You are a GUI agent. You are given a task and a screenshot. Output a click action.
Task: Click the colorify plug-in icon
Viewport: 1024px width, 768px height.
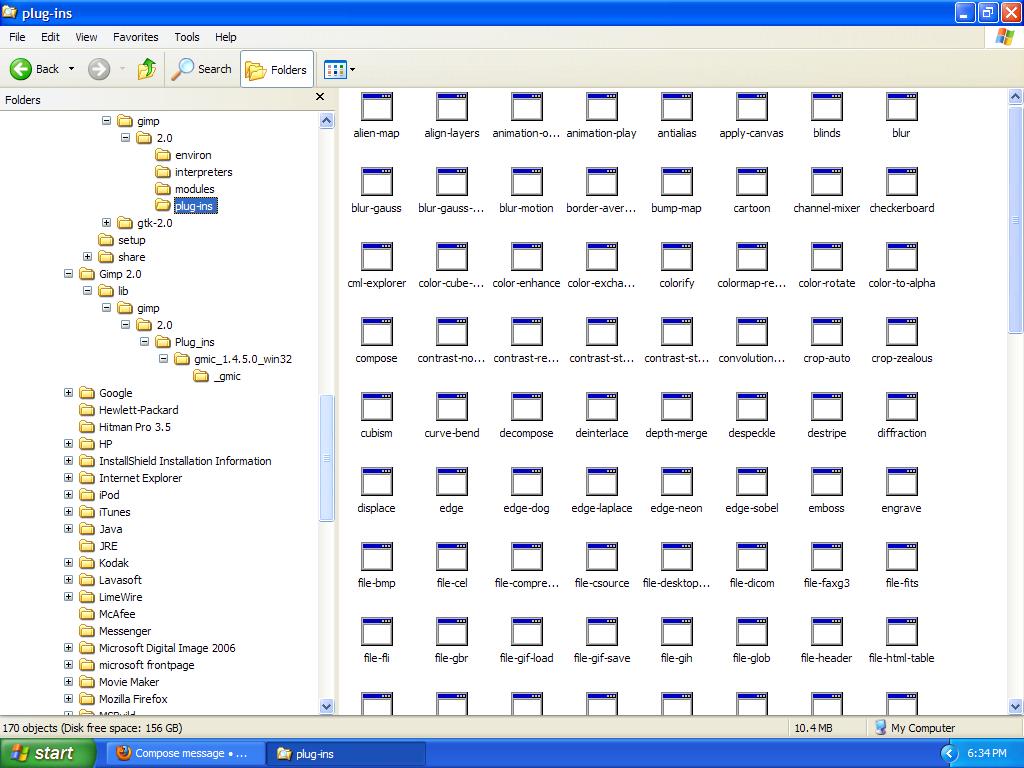click(677, 257)
